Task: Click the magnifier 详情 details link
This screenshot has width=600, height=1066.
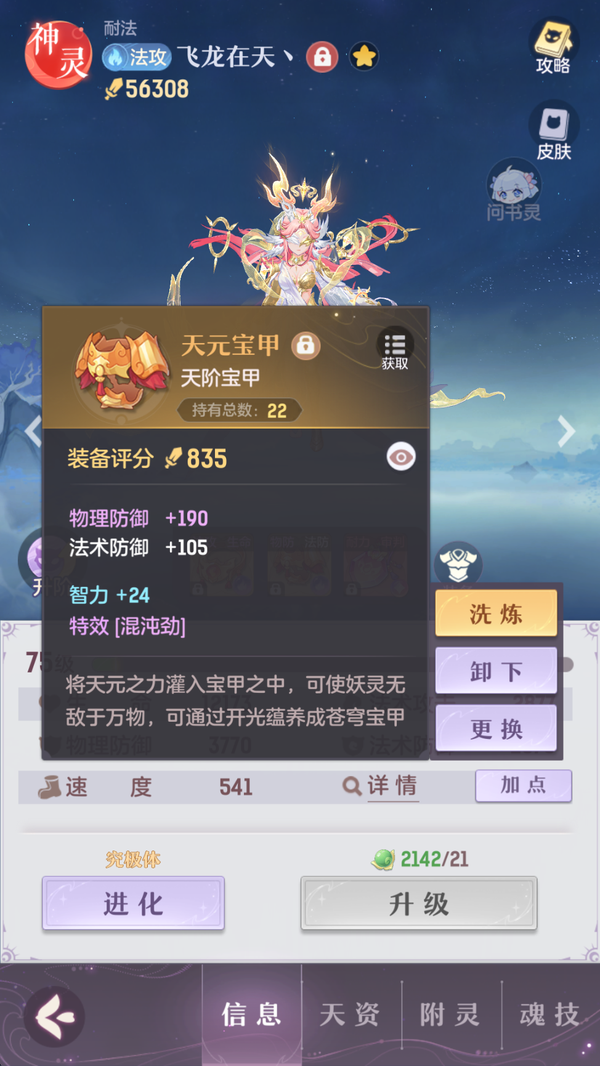Action: pos(380,787)
